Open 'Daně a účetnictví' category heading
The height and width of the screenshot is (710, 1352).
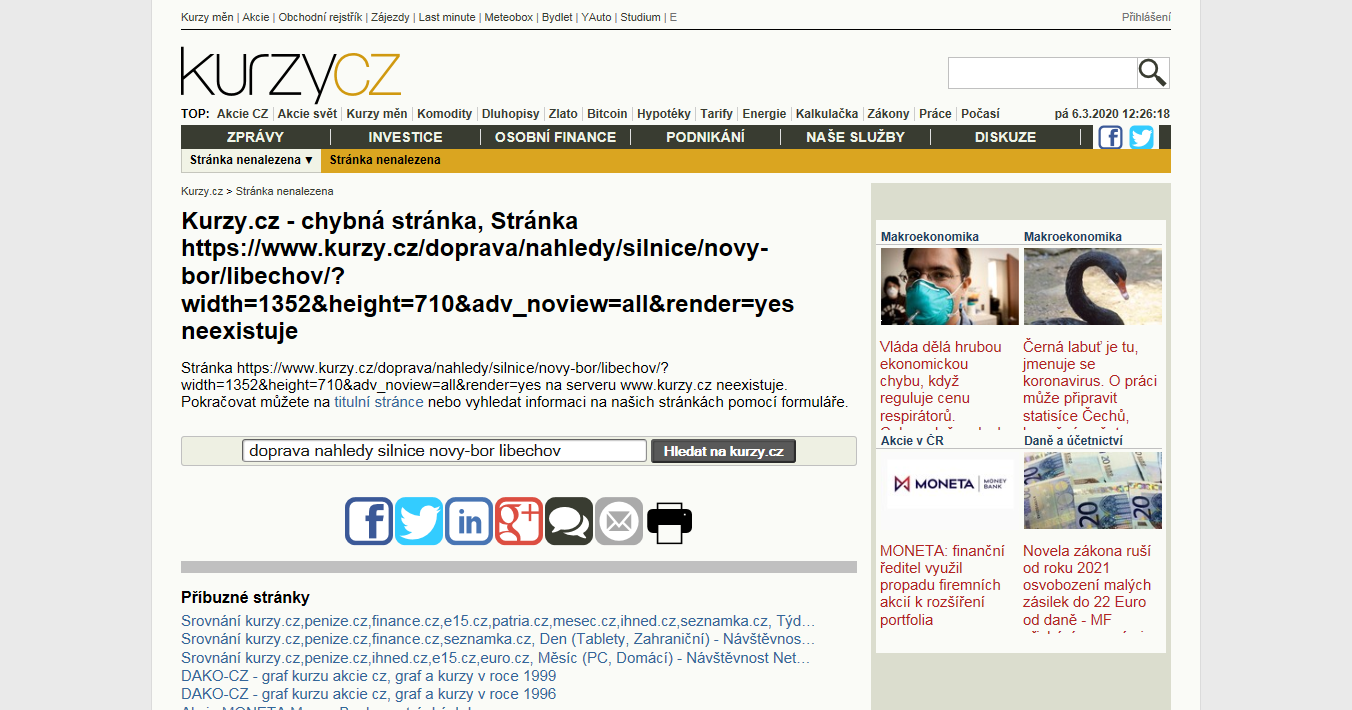(1073, 440)
